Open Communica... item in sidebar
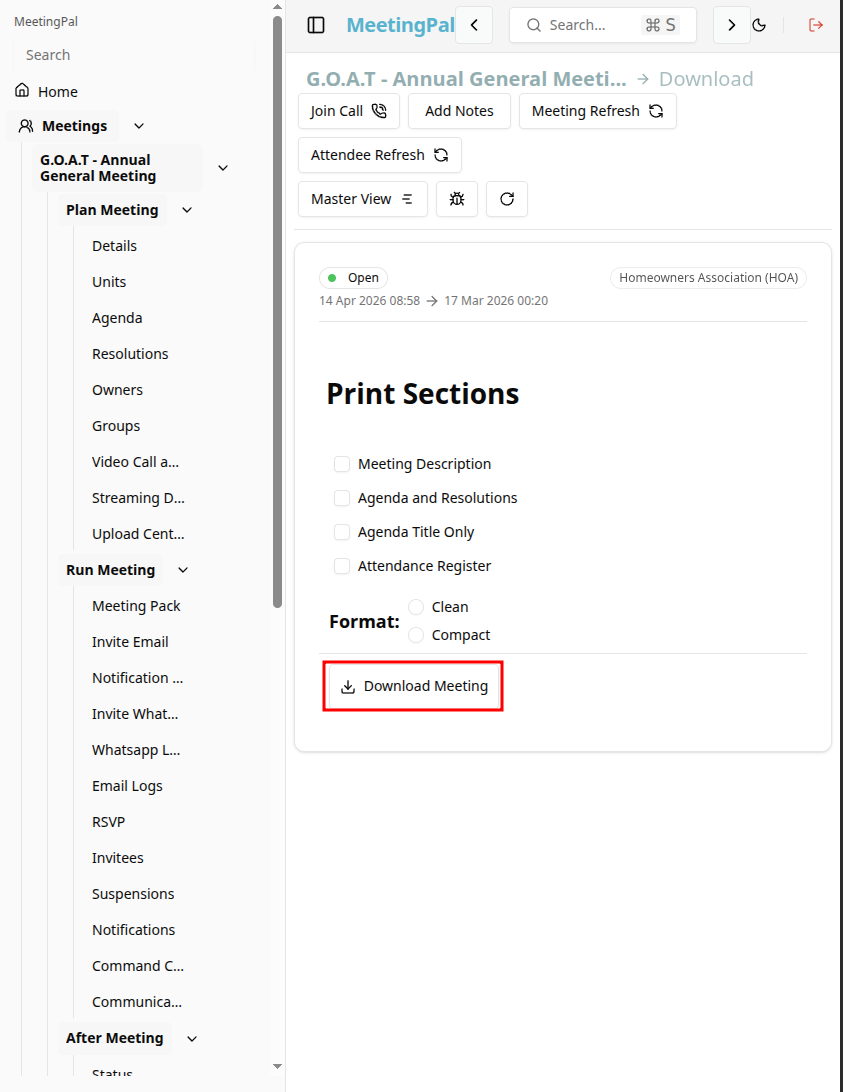This screenshot has height=1092, width=843. [137, 1002]
